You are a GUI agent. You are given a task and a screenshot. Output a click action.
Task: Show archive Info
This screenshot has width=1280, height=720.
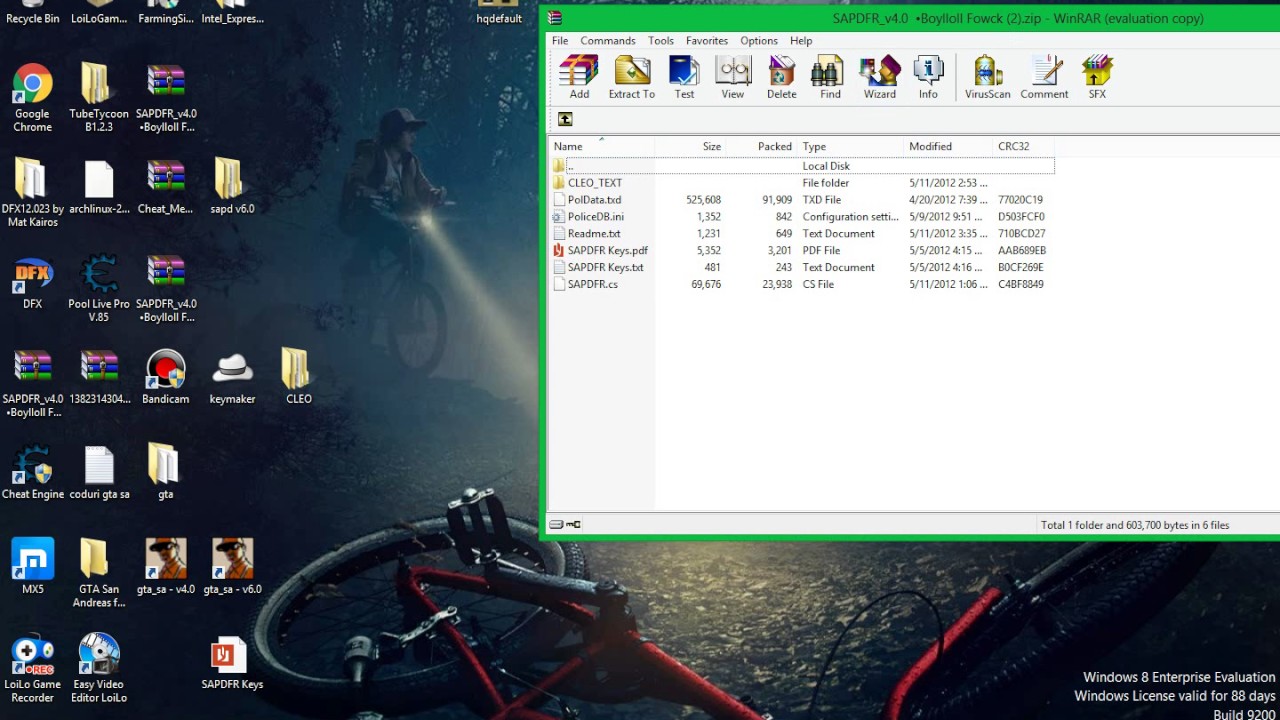[x=928, y=77]
